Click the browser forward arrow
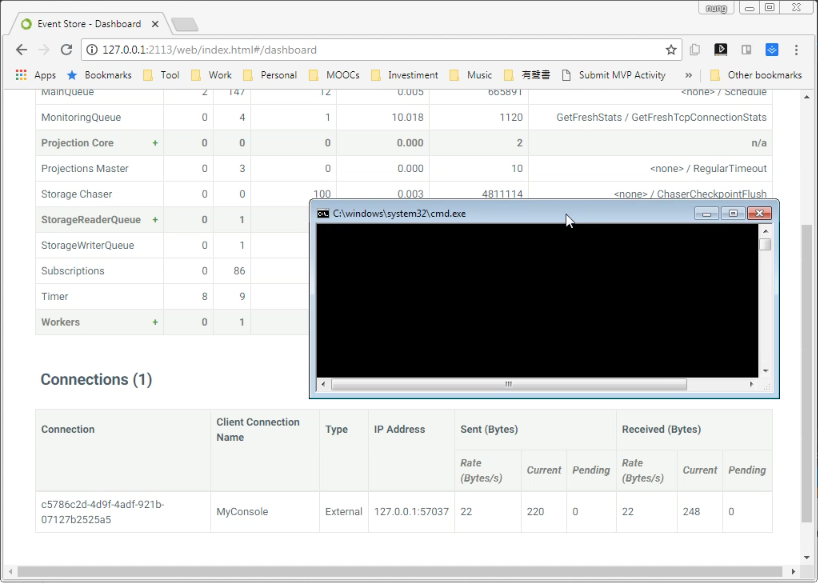Image resolution: width=818 pixels, height=583 pixels. pos(44,50)
